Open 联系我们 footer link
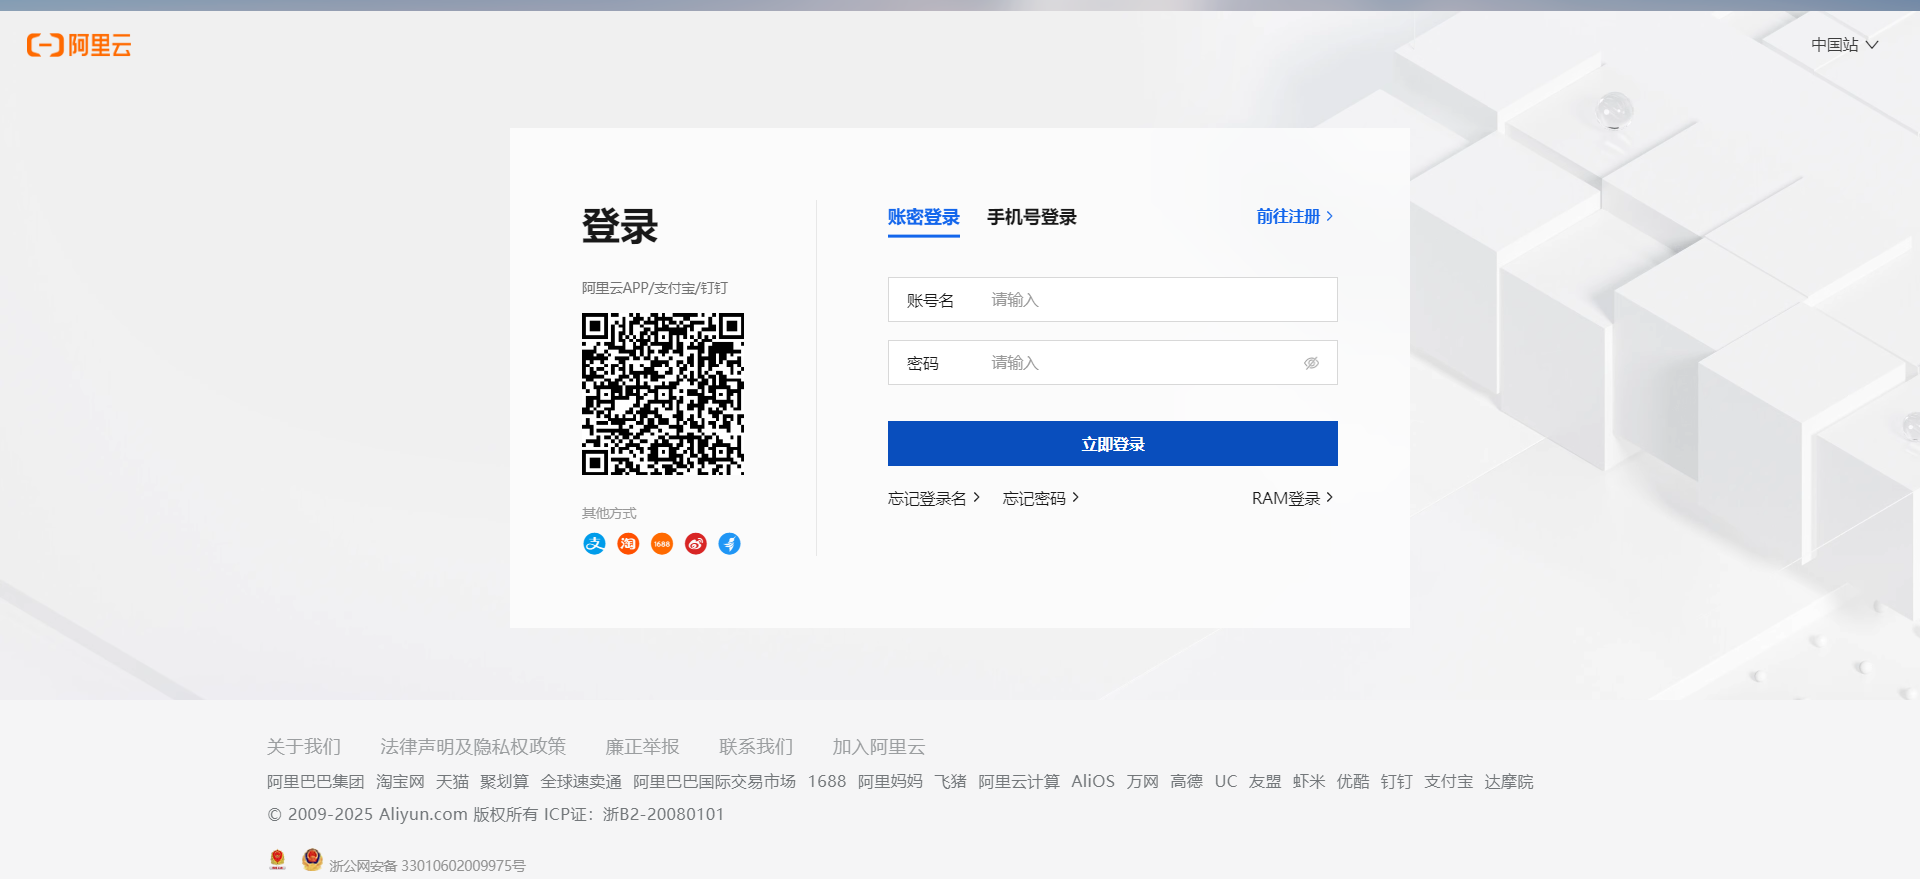 tap(756, 747)
